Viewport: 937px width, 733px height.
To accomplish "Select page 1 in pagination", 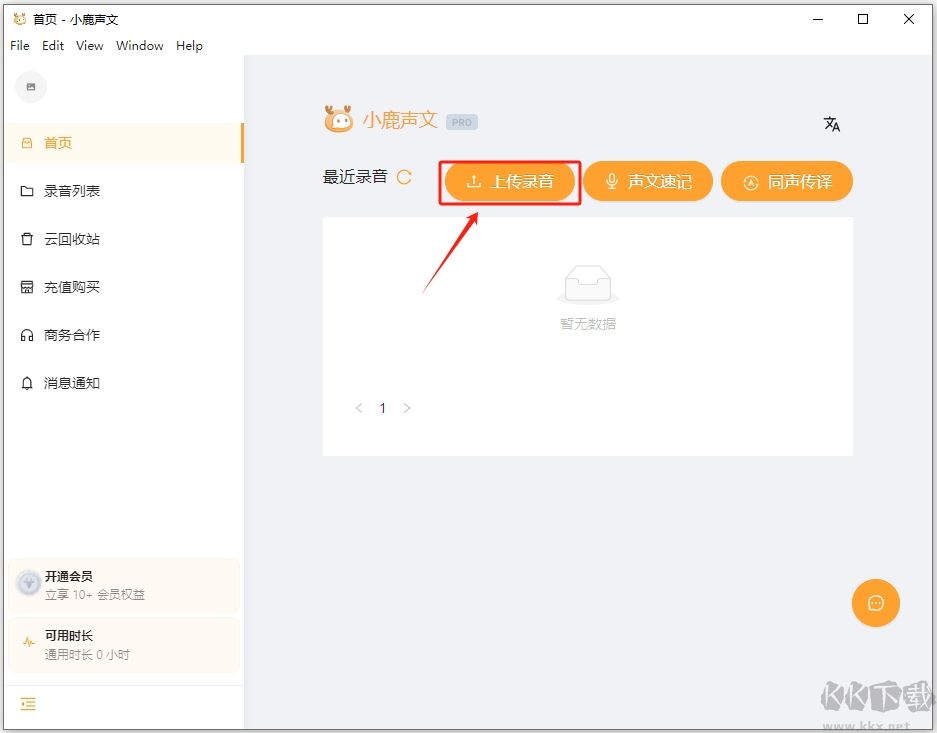I will [x=383, y=408].
